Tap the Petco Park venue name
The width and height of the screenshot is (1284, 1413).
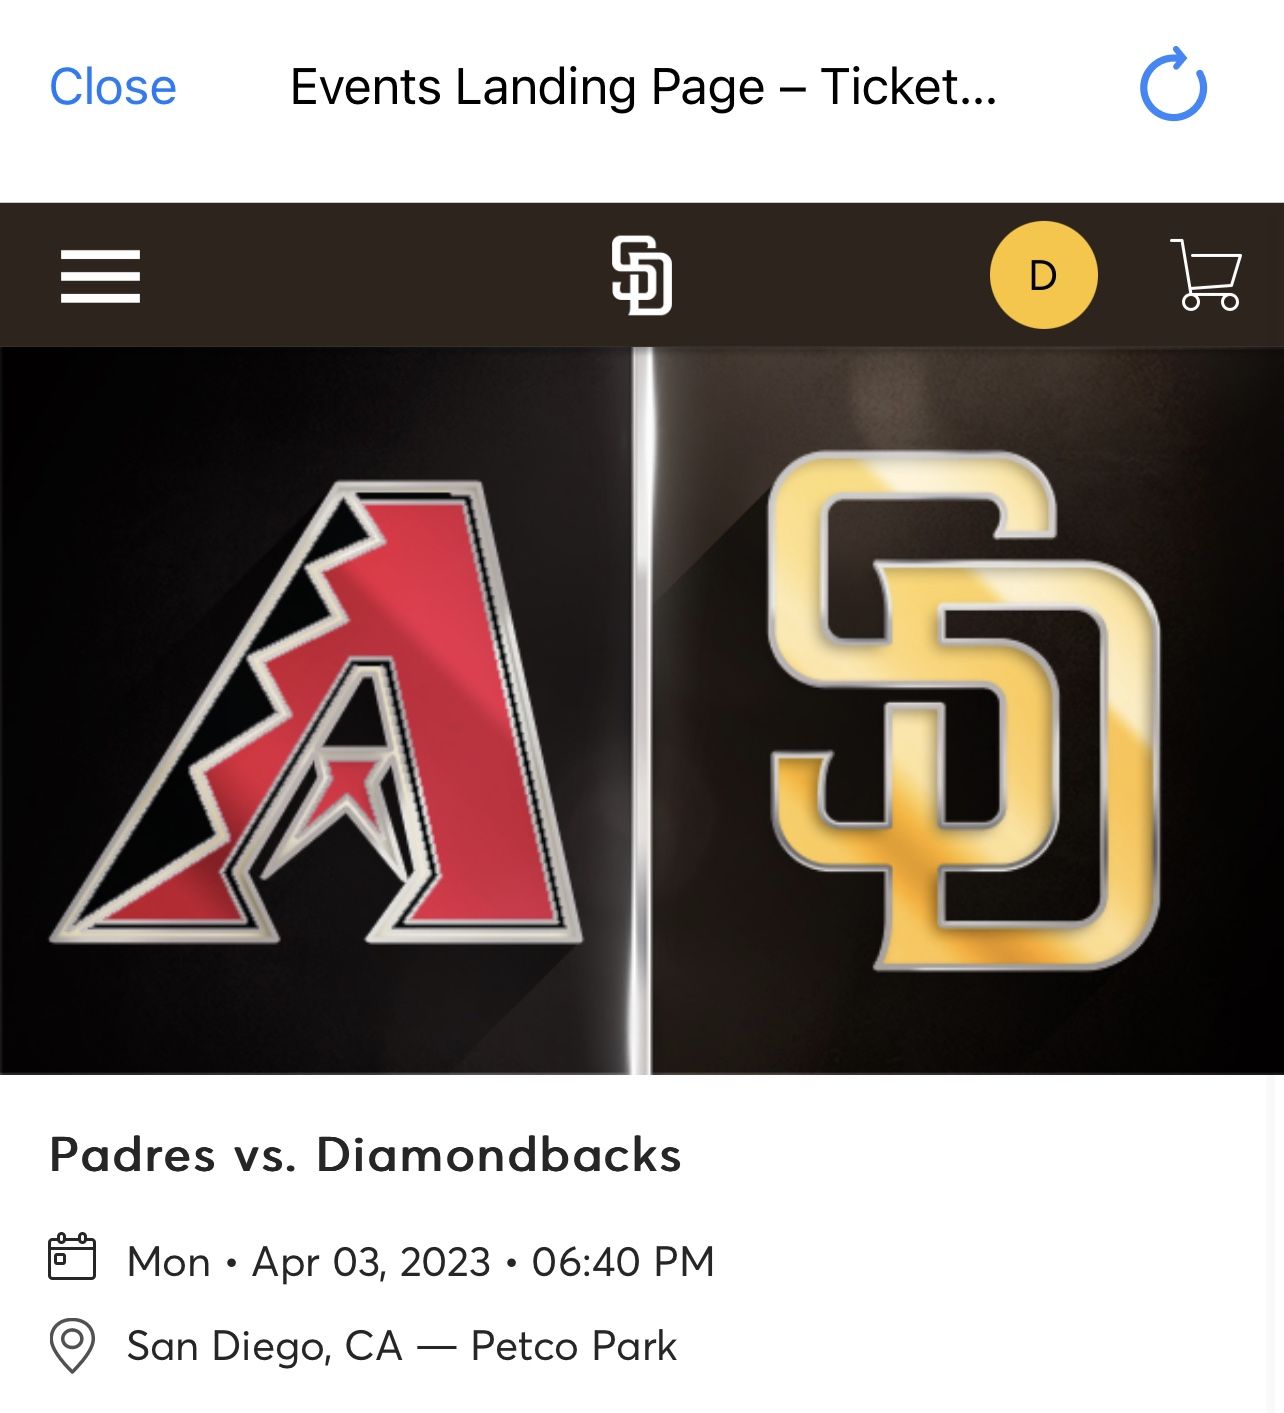point(574,1346)
